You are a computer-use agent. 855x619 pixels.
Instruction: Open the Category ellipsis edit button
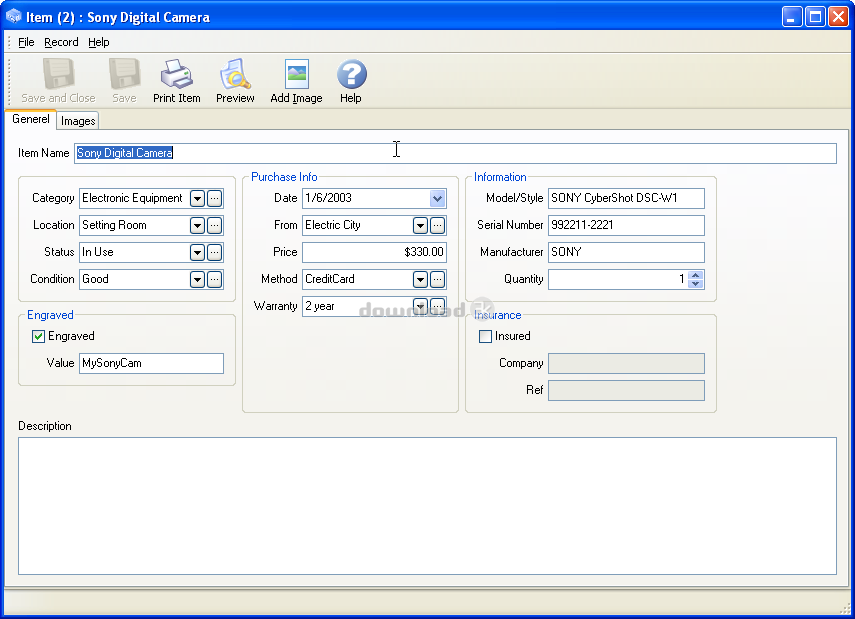tap(215, 199)
